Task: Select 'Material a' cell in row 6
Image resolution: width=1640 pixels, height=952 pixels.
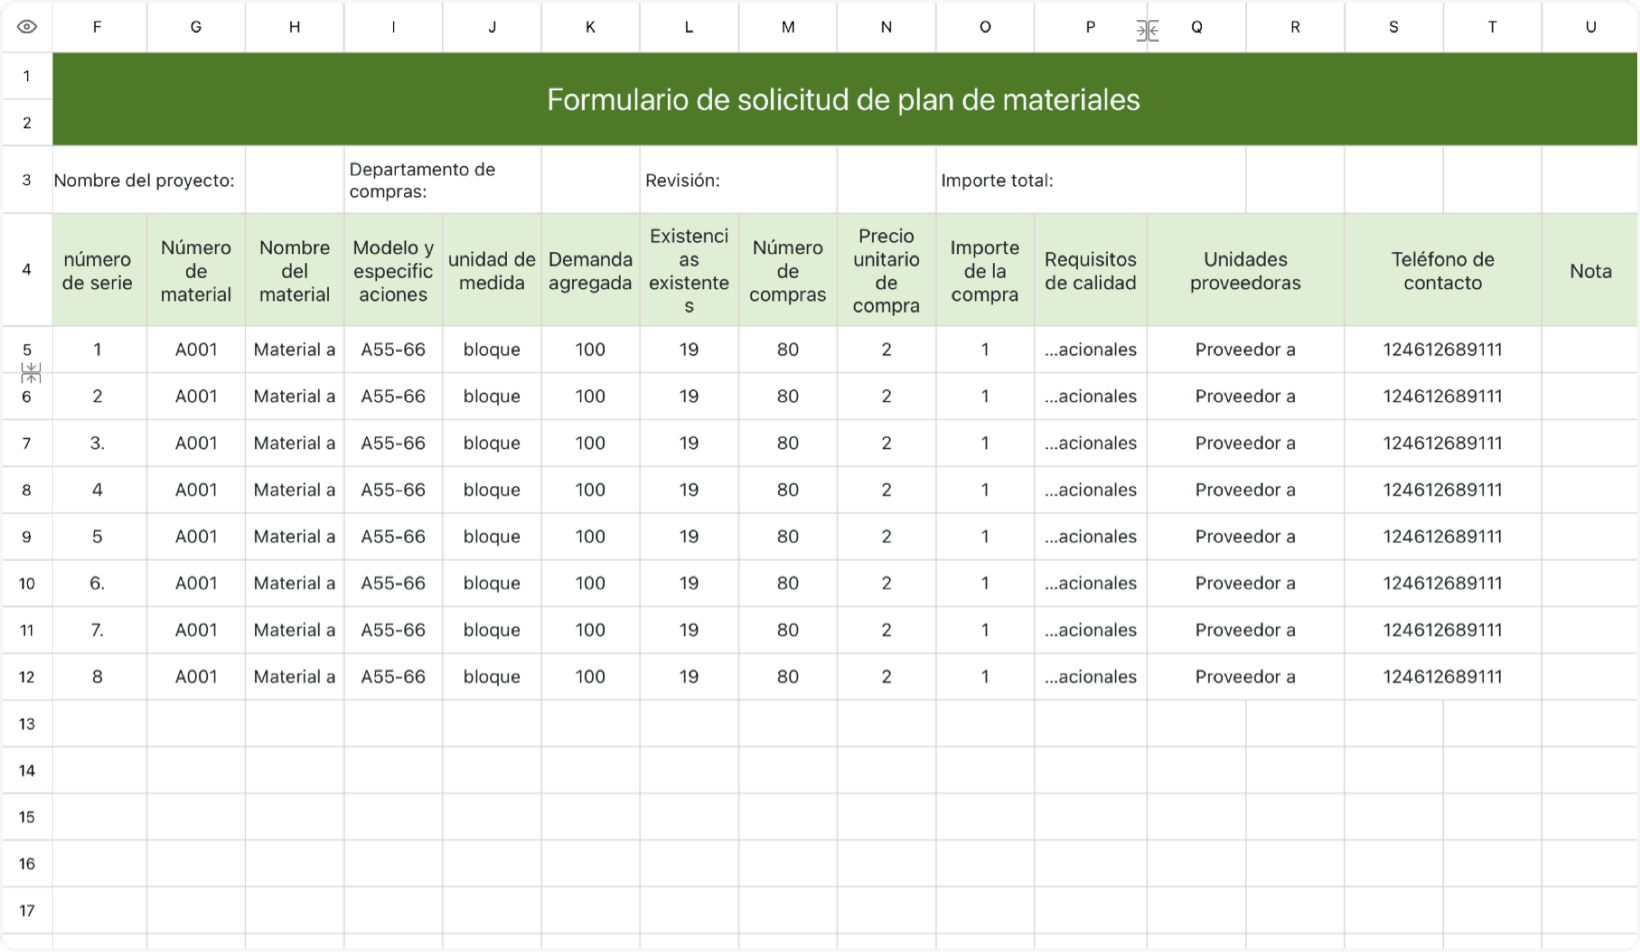Action: click(294, 396)
